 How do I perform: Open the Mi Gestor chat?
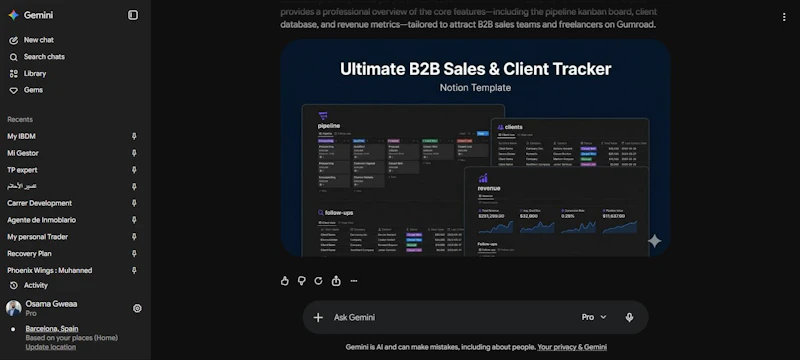[x=23, y=153]
